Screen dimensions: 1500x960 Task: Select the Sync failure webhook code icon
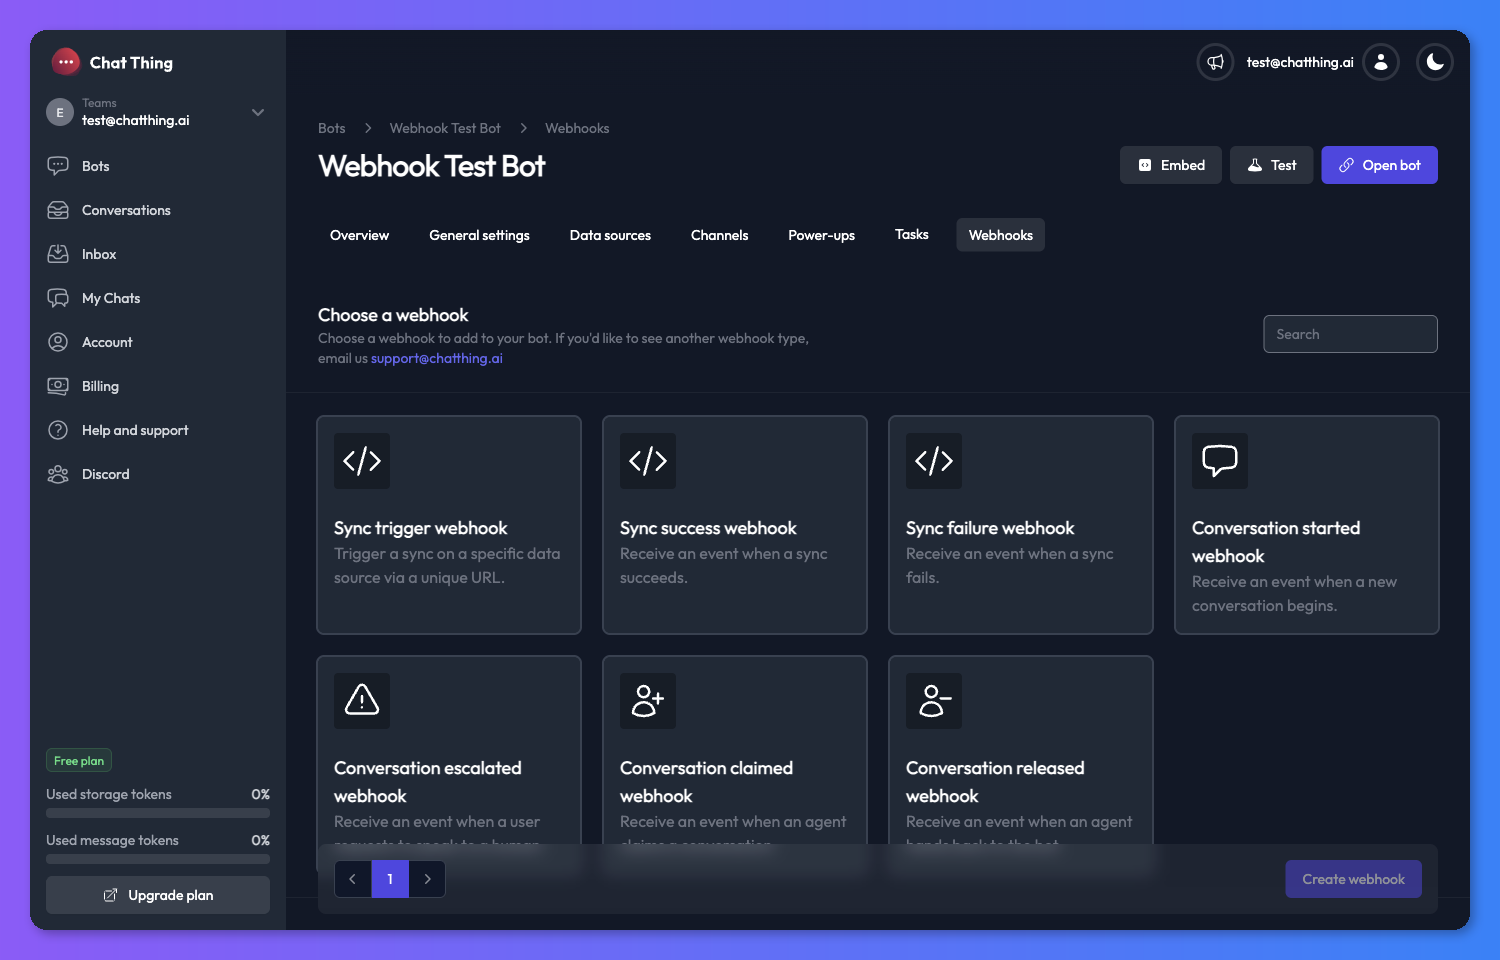934,461
